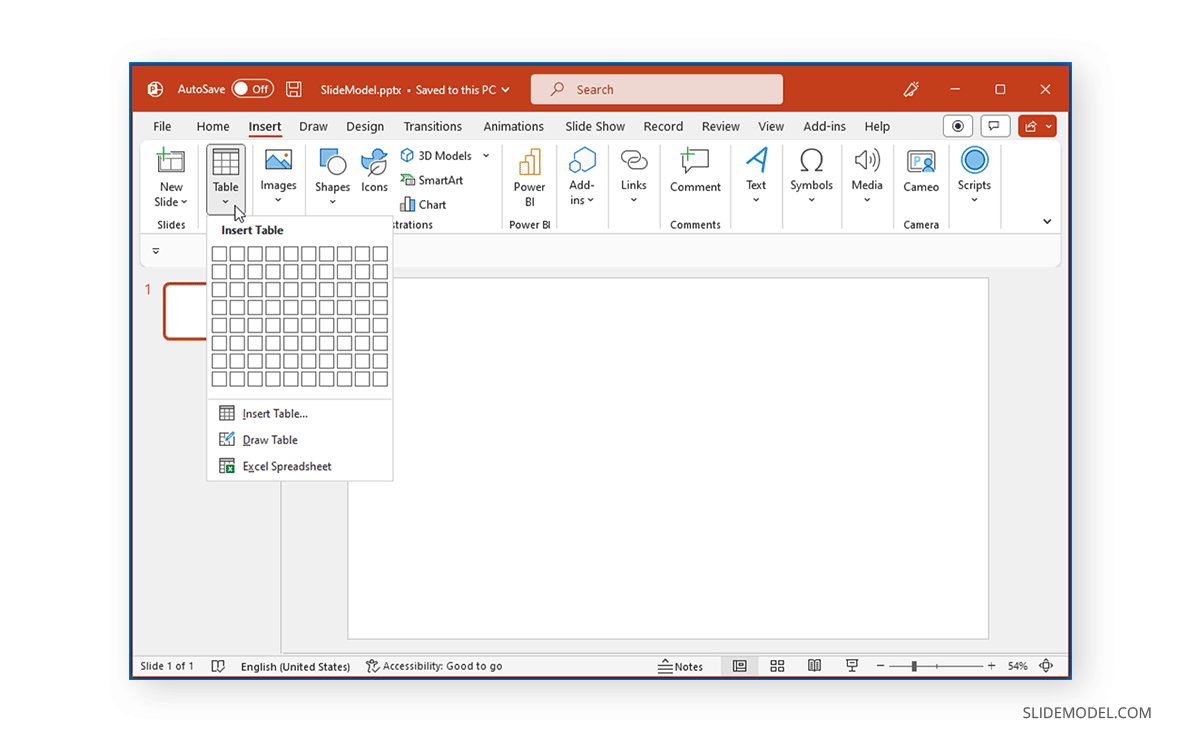This screenshot has height=743, width=1200.
Task: Choose Insert Table... from the menu
Action: click(x=272, y=413)
